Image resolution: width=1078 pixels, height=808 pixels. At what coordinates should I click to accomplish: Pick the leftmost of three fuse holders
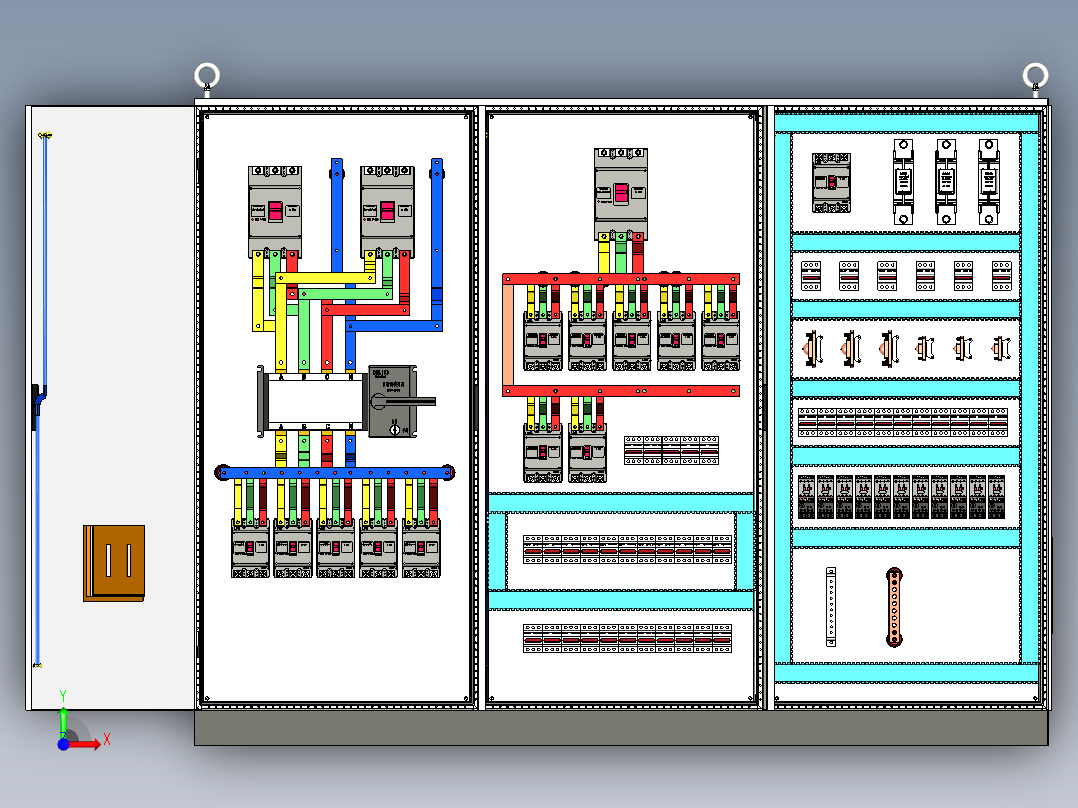pos(903,182)
